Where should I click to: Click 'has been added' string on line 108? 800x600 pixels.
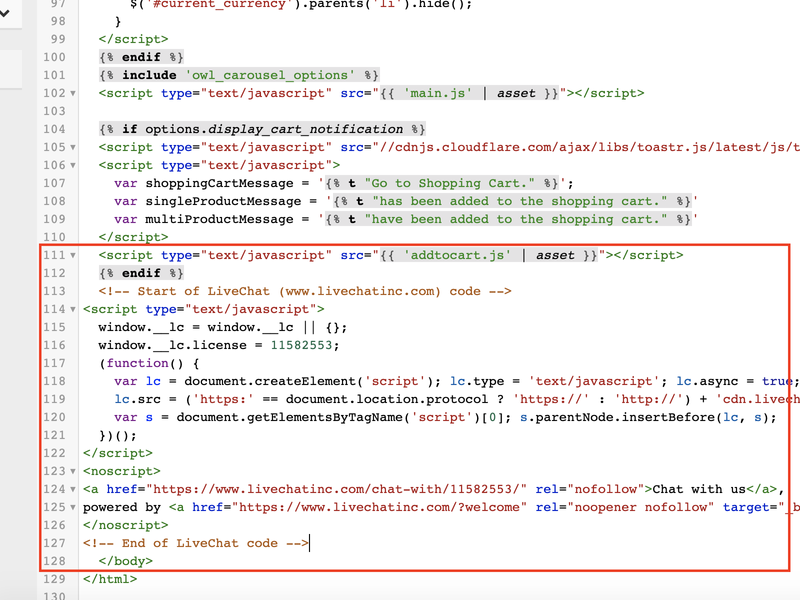click(x=519, y=201)
